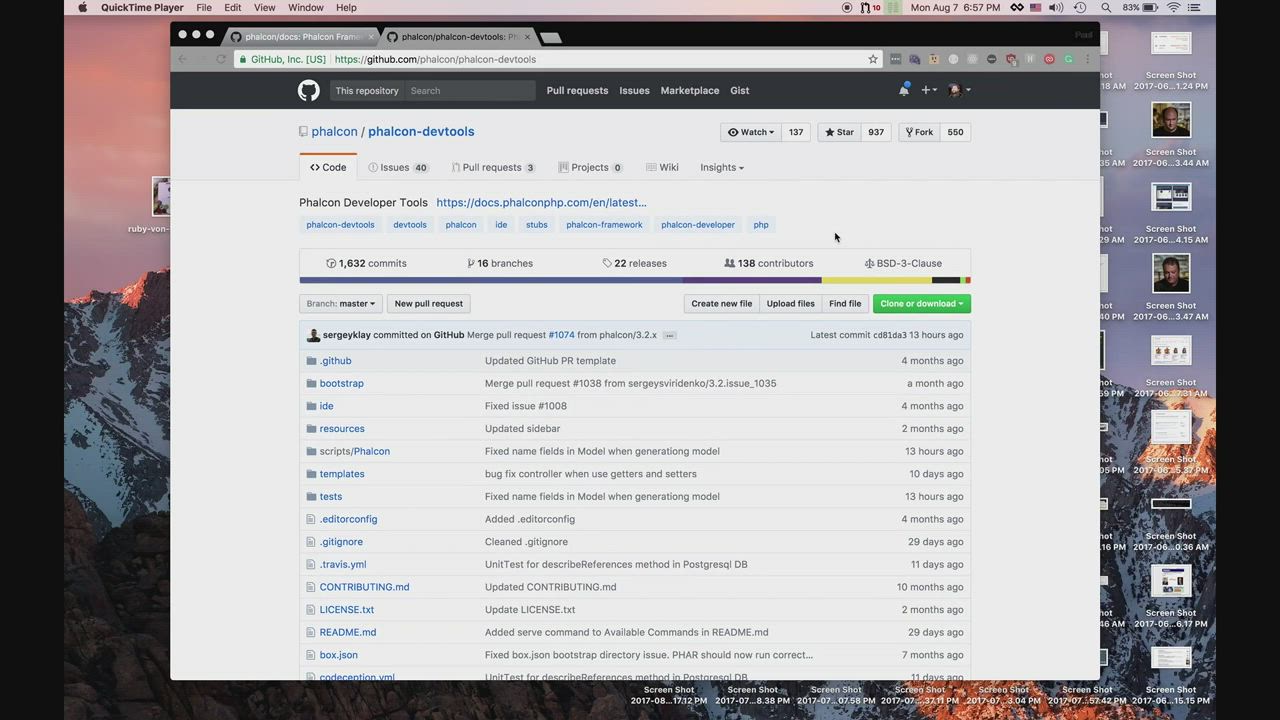Switch to the Issues tab
Image resolution: width=1280 pixels, height=720 pixels.
(x=397, y=168)
